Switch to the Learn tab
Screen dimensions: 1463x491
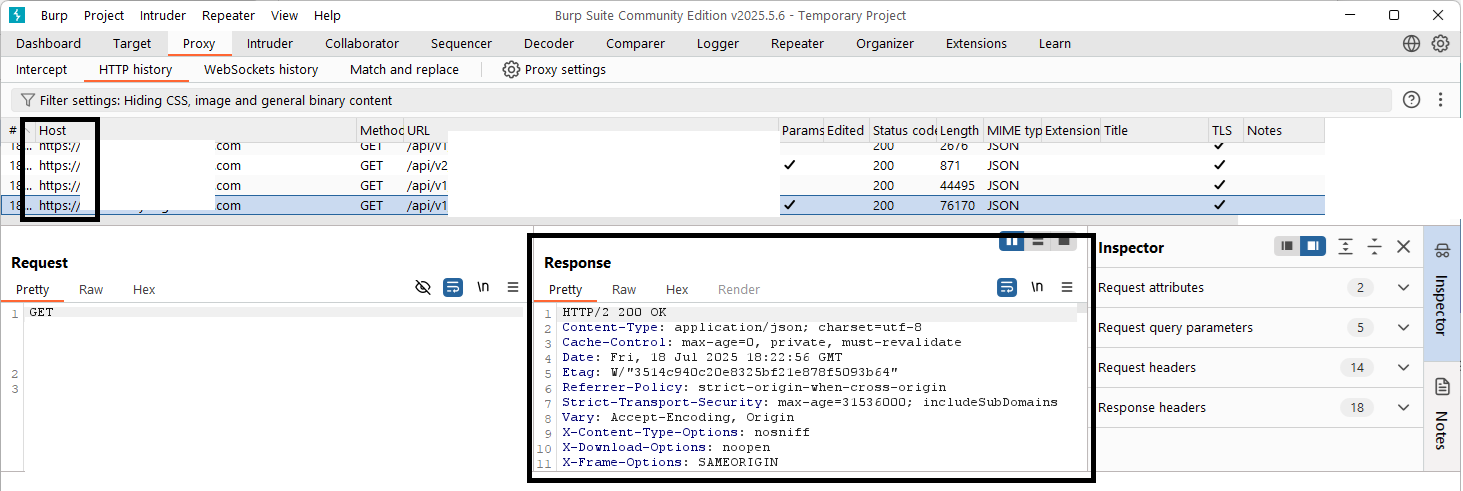tap(1054, 43)
